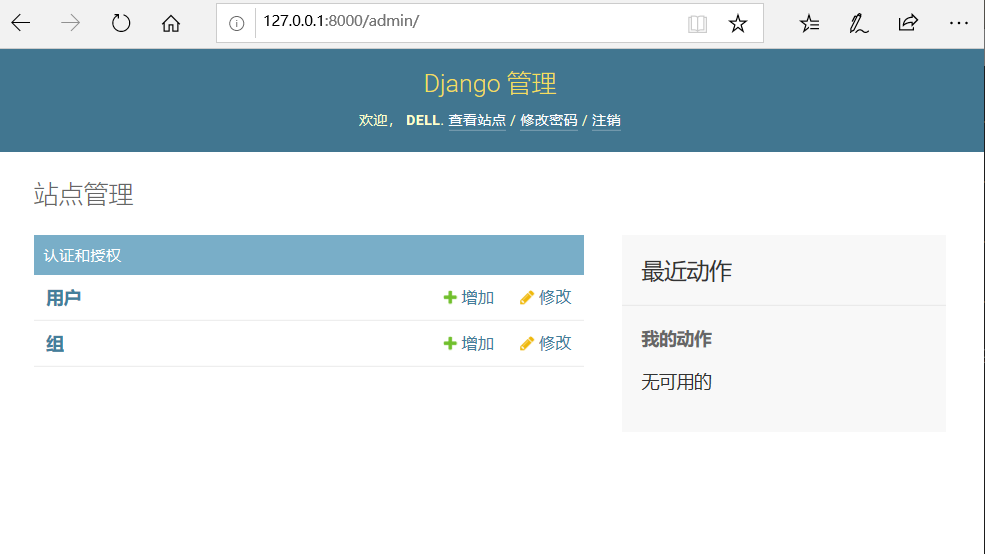Click the 站点管理 page heading
Screen dimensions: 985x554
(84, 195)
